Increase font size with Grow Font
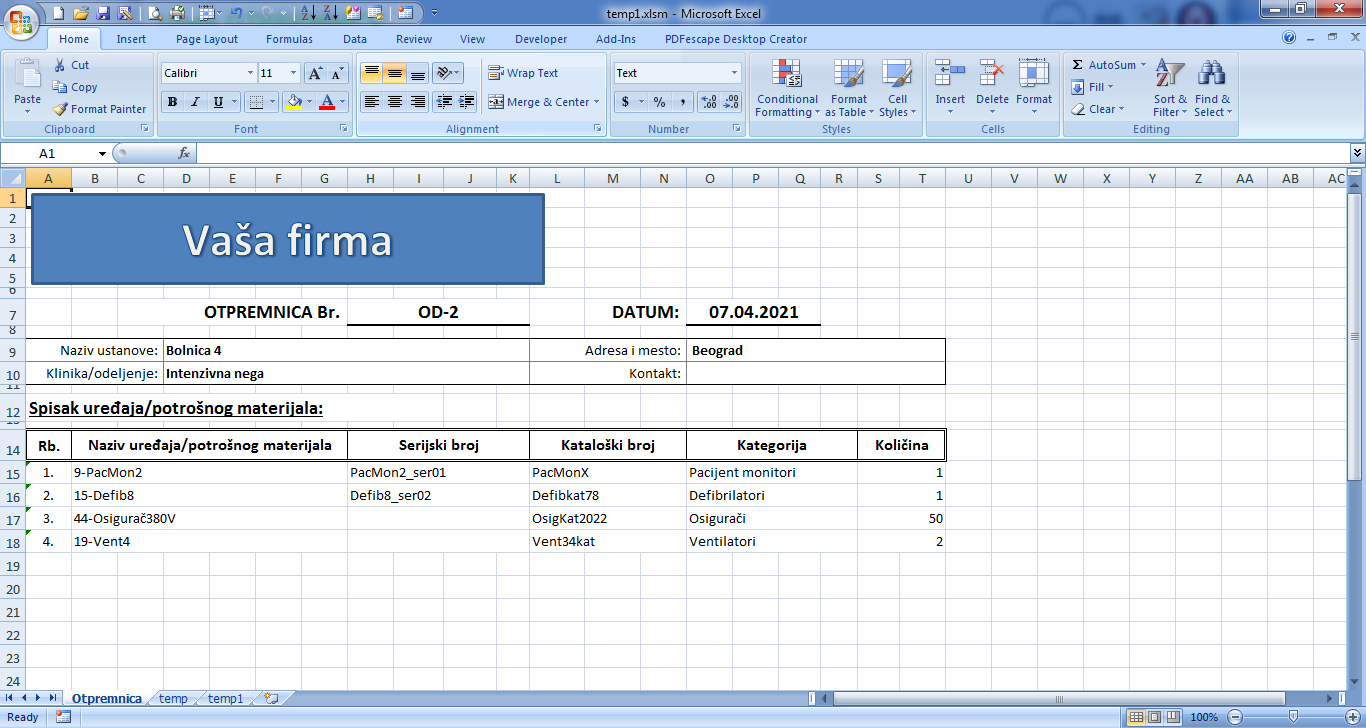The width and height of the screenshot is (1366, 728). pyautogui.click(x=315, y=73)
